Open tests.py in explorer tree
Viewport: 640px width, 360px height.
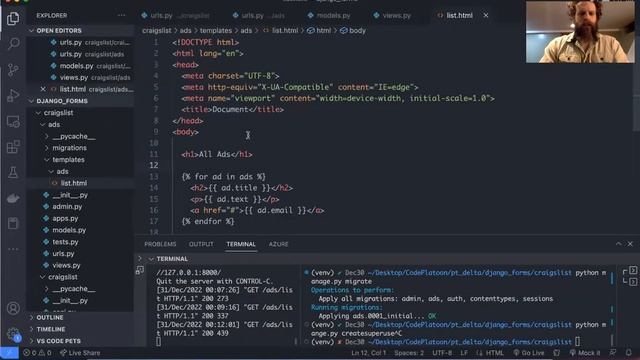point(65,242)
